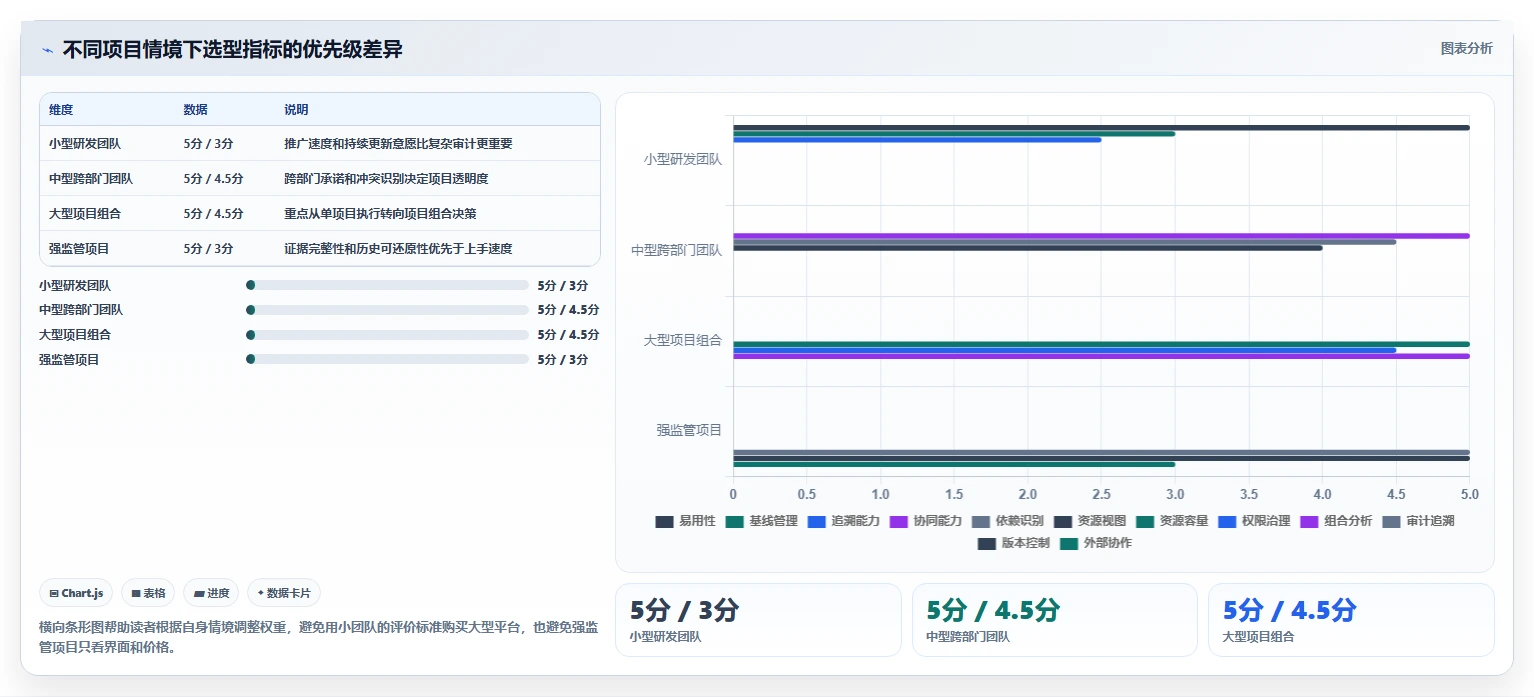Click the 5分 / 3分 value in 强监管项目 progress row
Screen dimensions: 1534x697
point(562,359)
